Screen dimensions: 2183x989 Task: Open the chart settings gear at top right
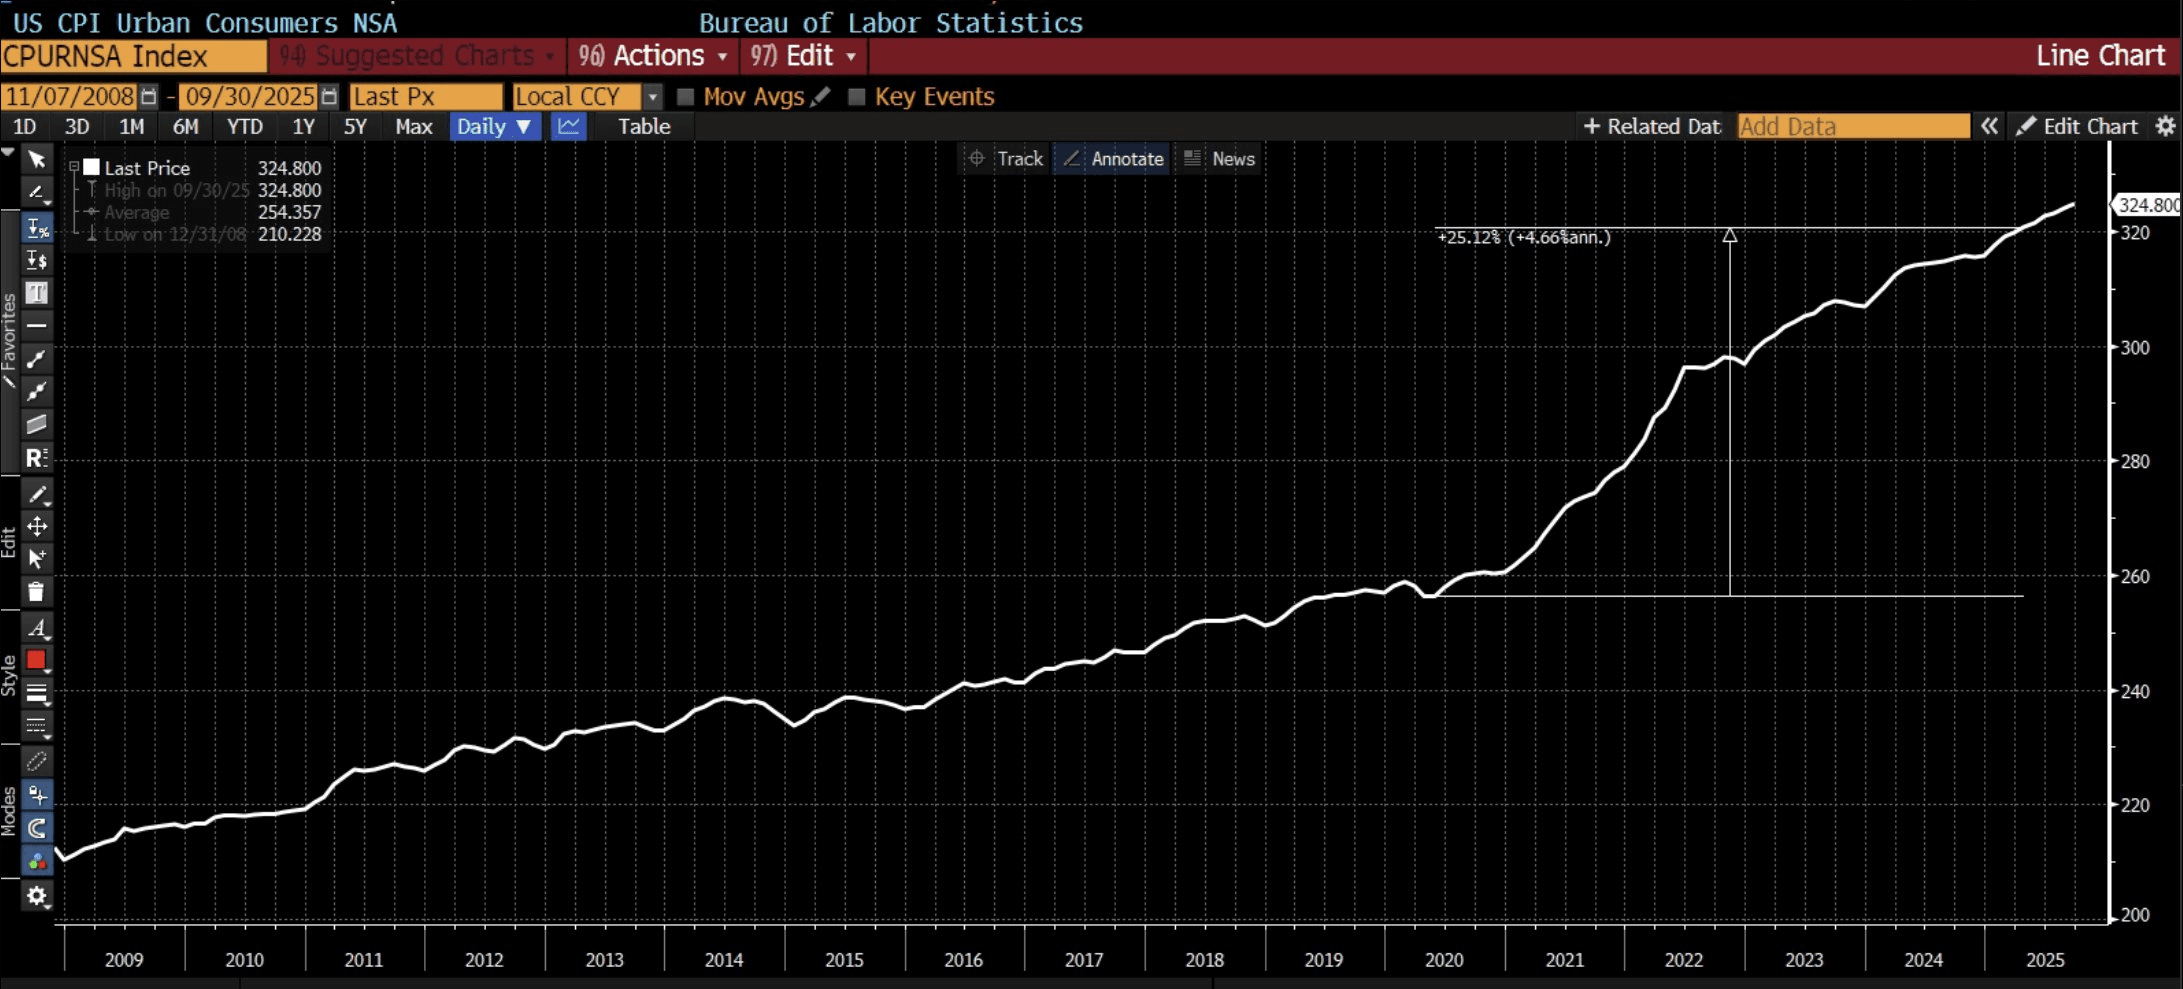[2165, 126]
